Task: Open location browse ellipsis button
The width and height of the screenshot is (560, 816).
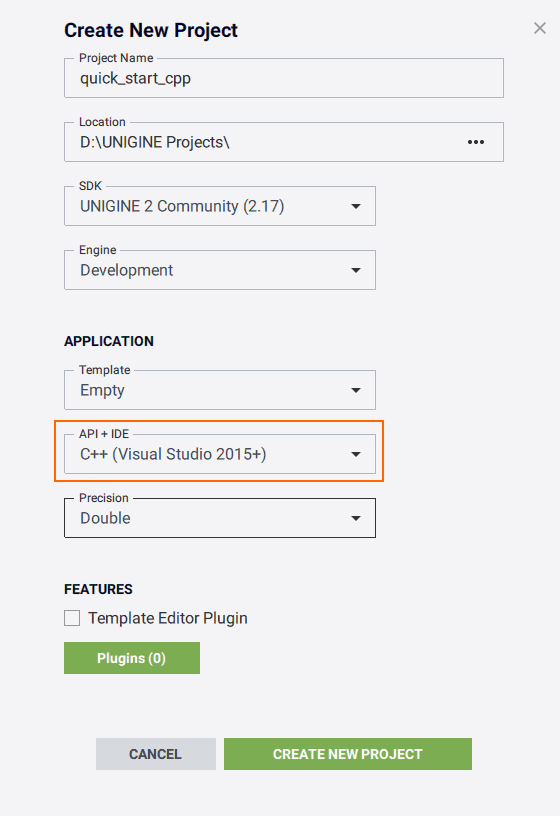Action: (x=476, y=142)
